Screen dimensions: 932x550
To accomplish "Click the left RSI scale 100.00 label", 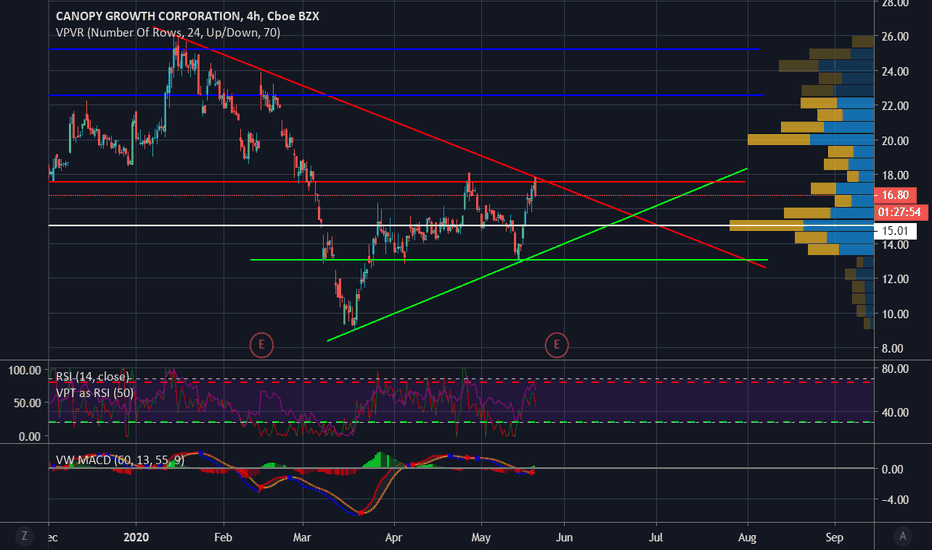I will click(x=25, y=370).
